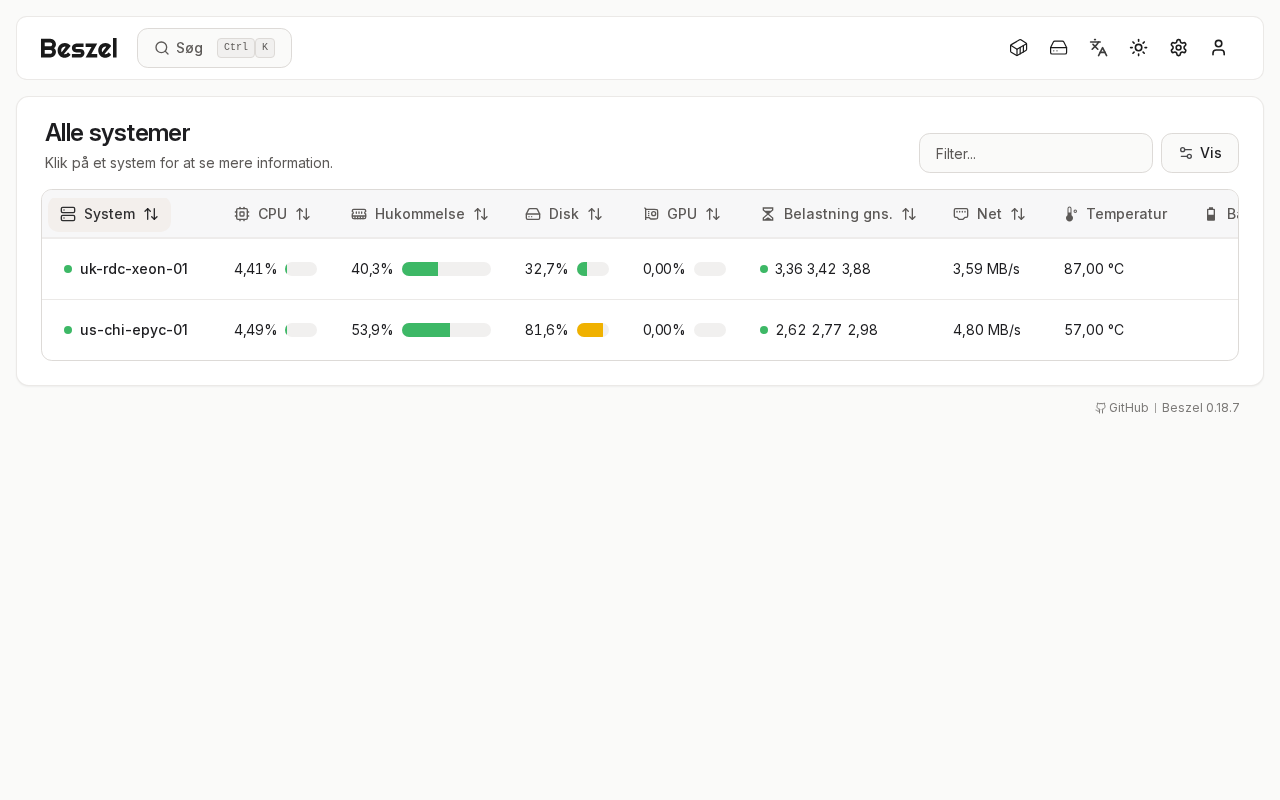This screenshot has height=800, width=1280.
Task: Open the Søg search box
Action: click(x=214, y=48)
